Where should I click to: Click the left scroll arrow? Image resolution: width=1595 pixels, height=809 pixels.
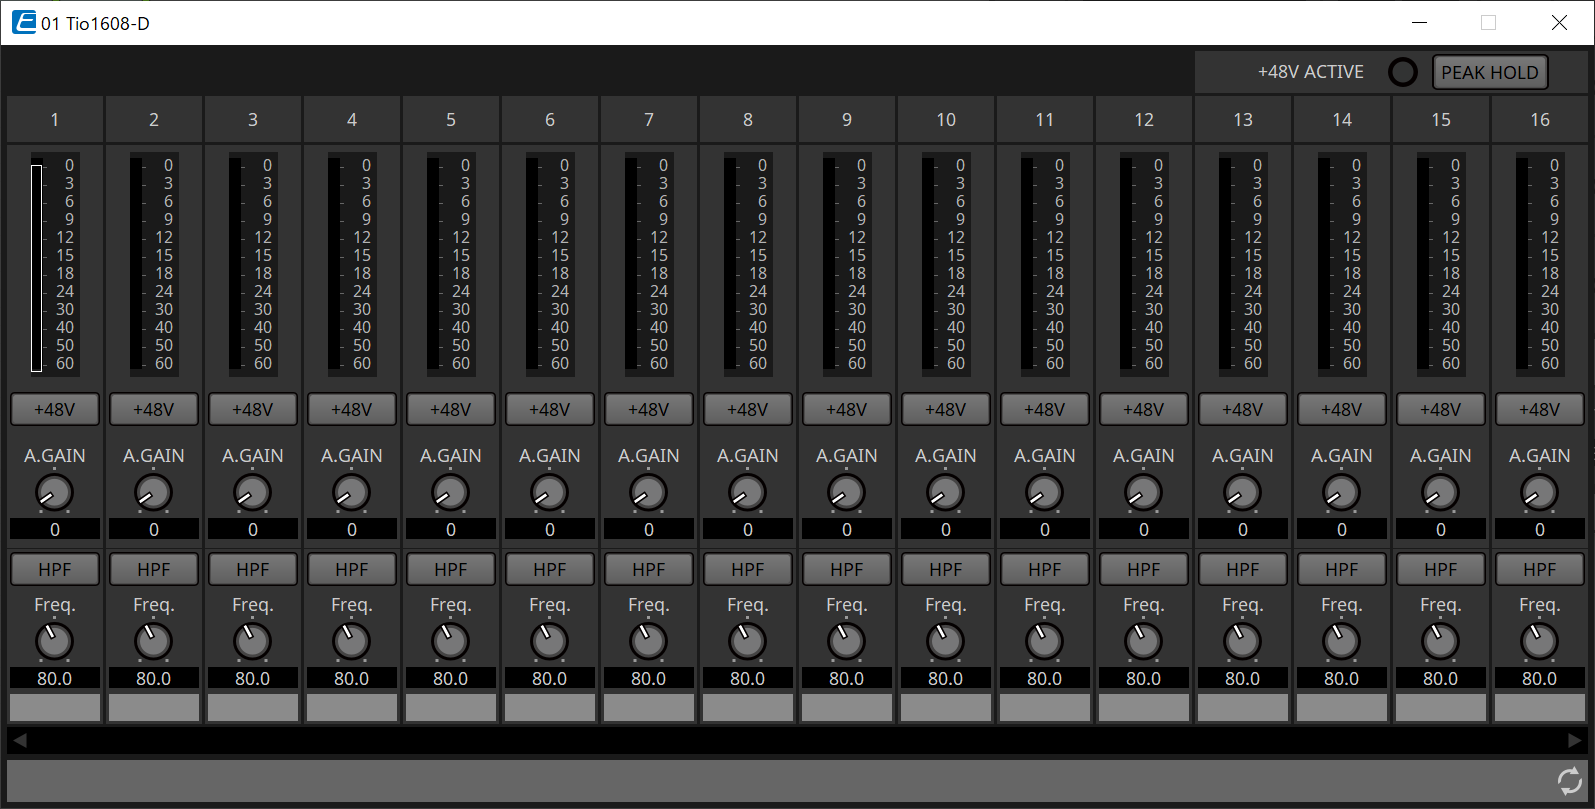click(20, 740)
